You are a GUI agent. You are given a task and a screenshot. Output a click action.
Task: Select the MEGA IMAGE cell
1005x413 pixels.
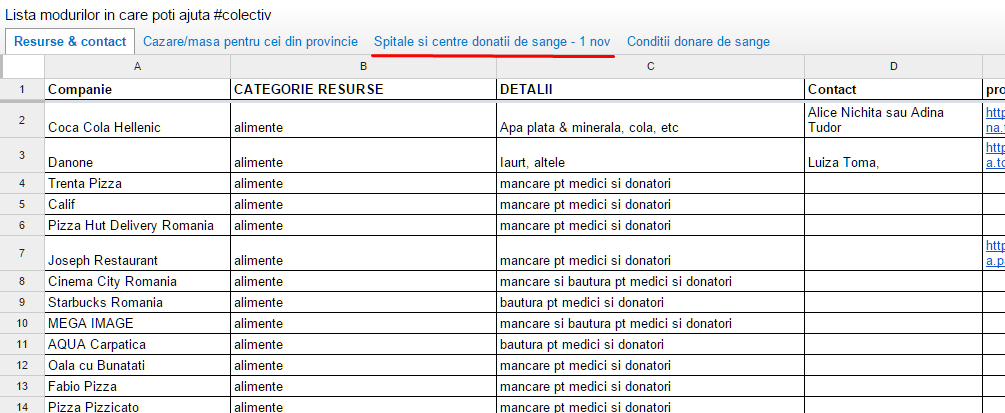coord(137,323)
